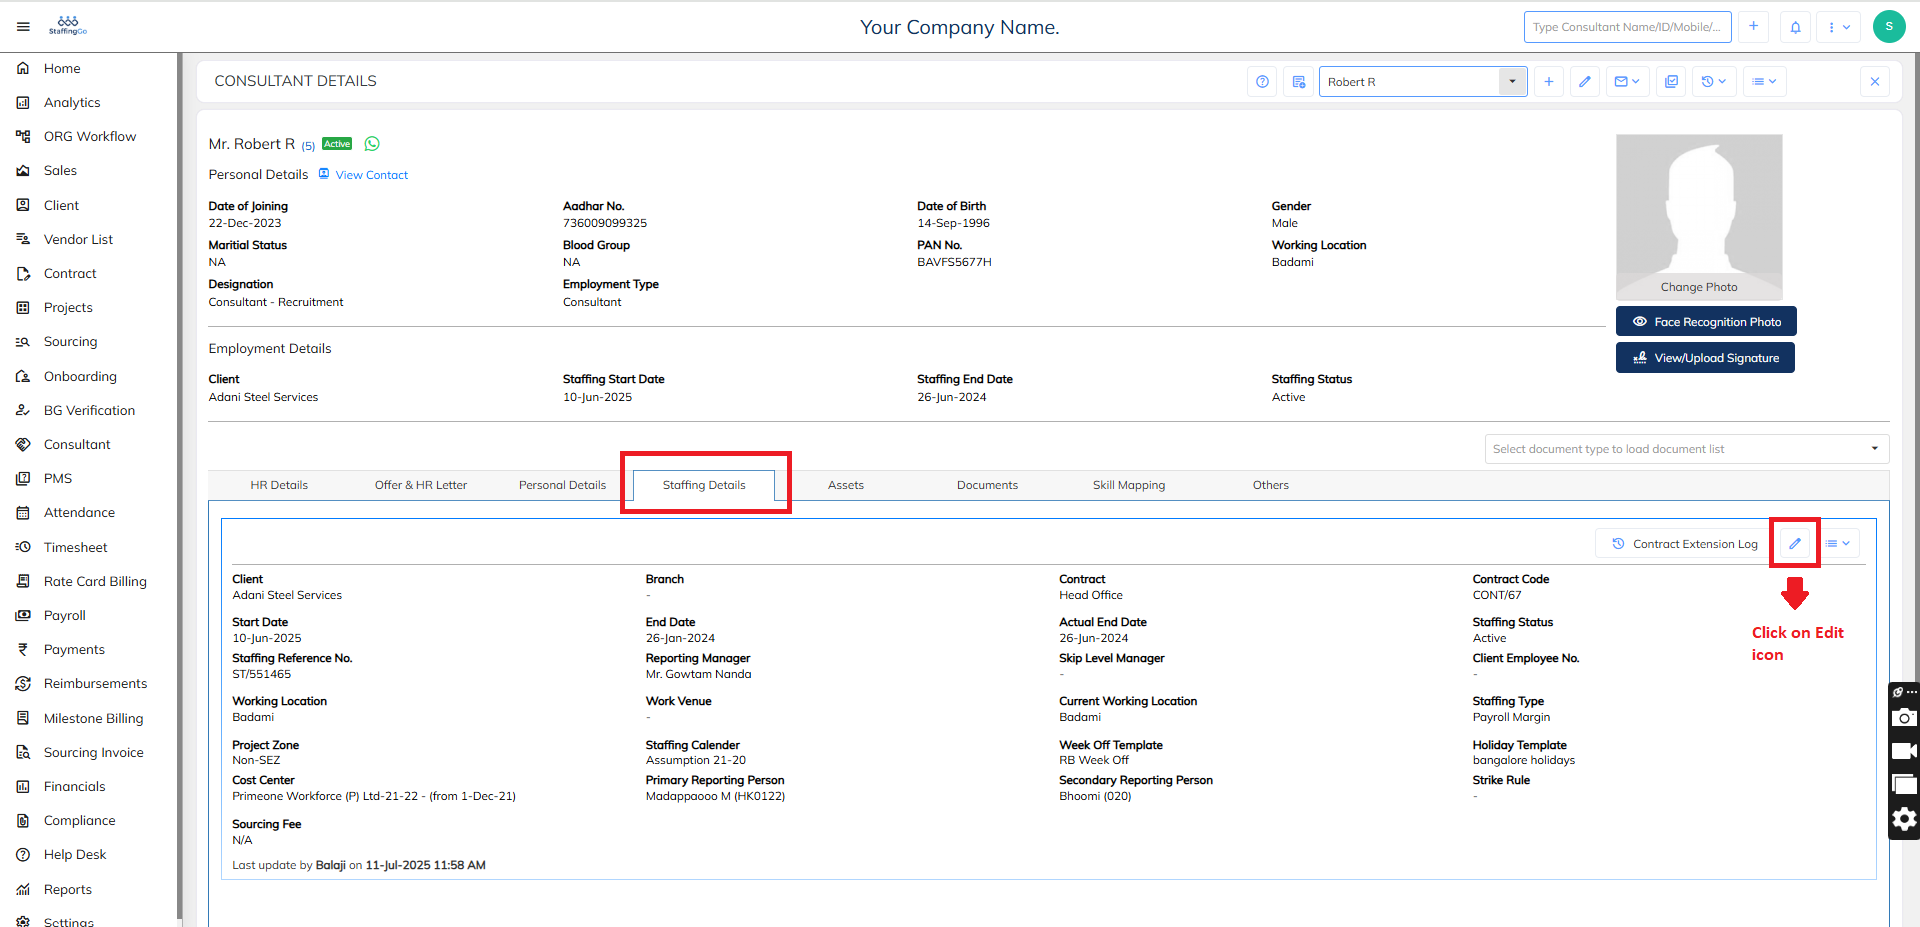The width and height of the screenshot is (1920, 927).
Task: Click the Projects sidebar icon
Action: pyautogui.click(x=23, y=308)
